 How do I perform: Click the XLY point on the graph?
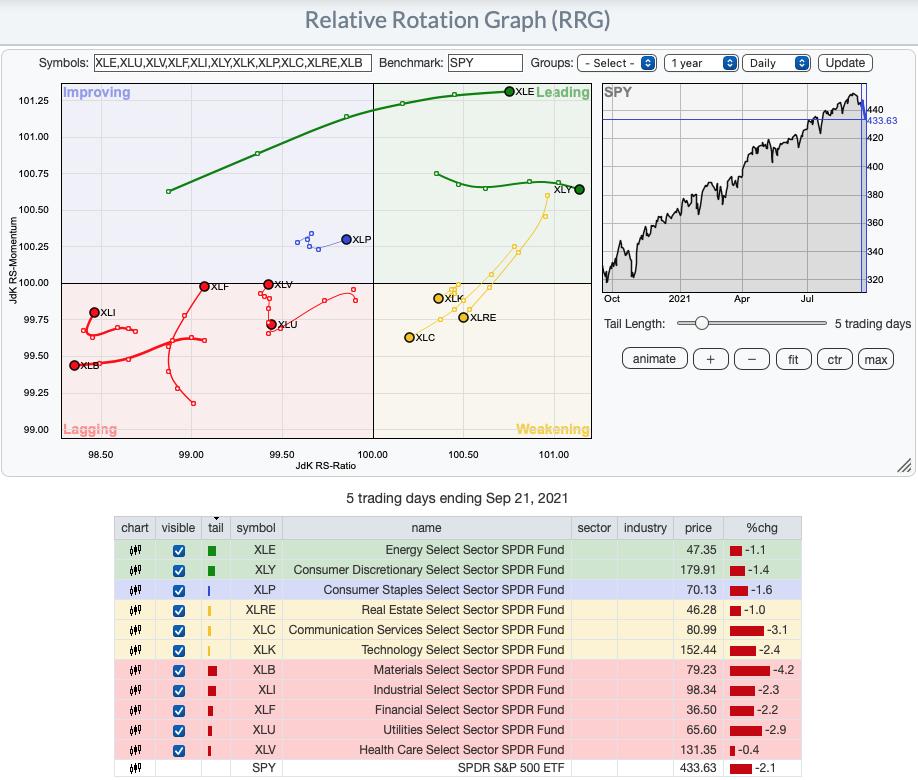click(579, 189)
